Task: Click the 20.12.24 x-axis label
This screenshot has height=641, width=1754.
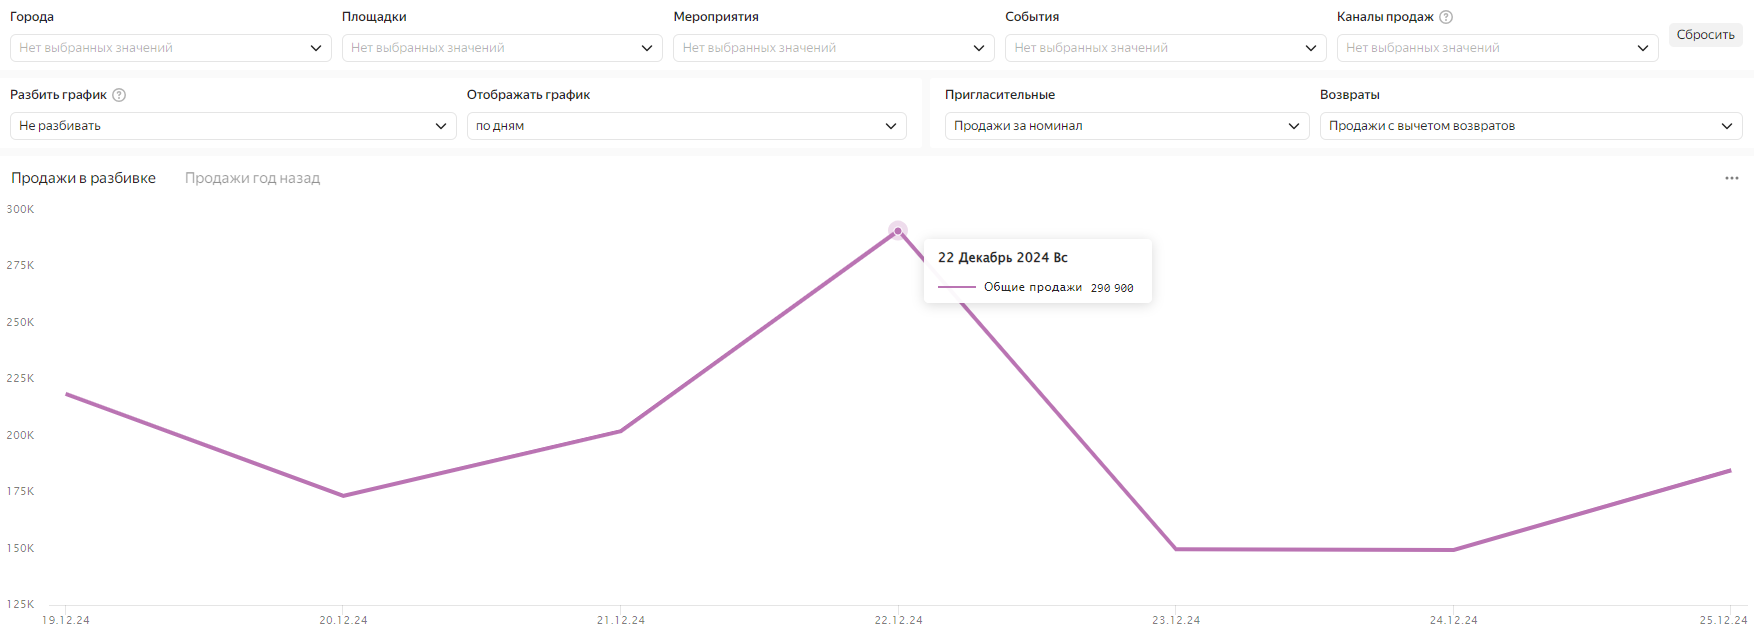Action: pyautogui.click(x=343, y=620)
